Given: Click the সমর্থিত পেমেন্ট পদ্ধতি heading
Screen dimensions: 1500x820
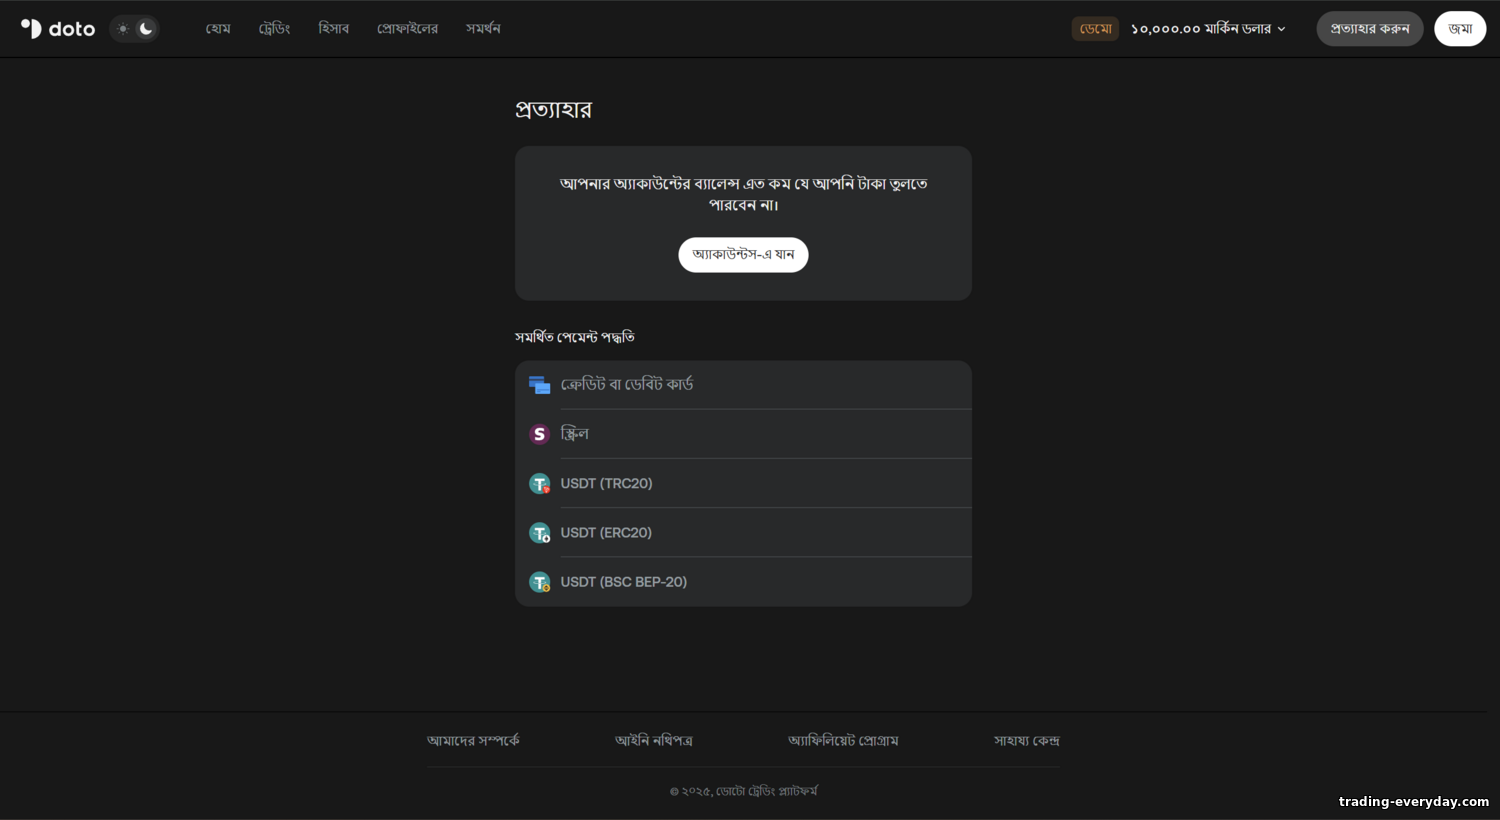Looking at the screenshot, I should (x=575, y=337).
